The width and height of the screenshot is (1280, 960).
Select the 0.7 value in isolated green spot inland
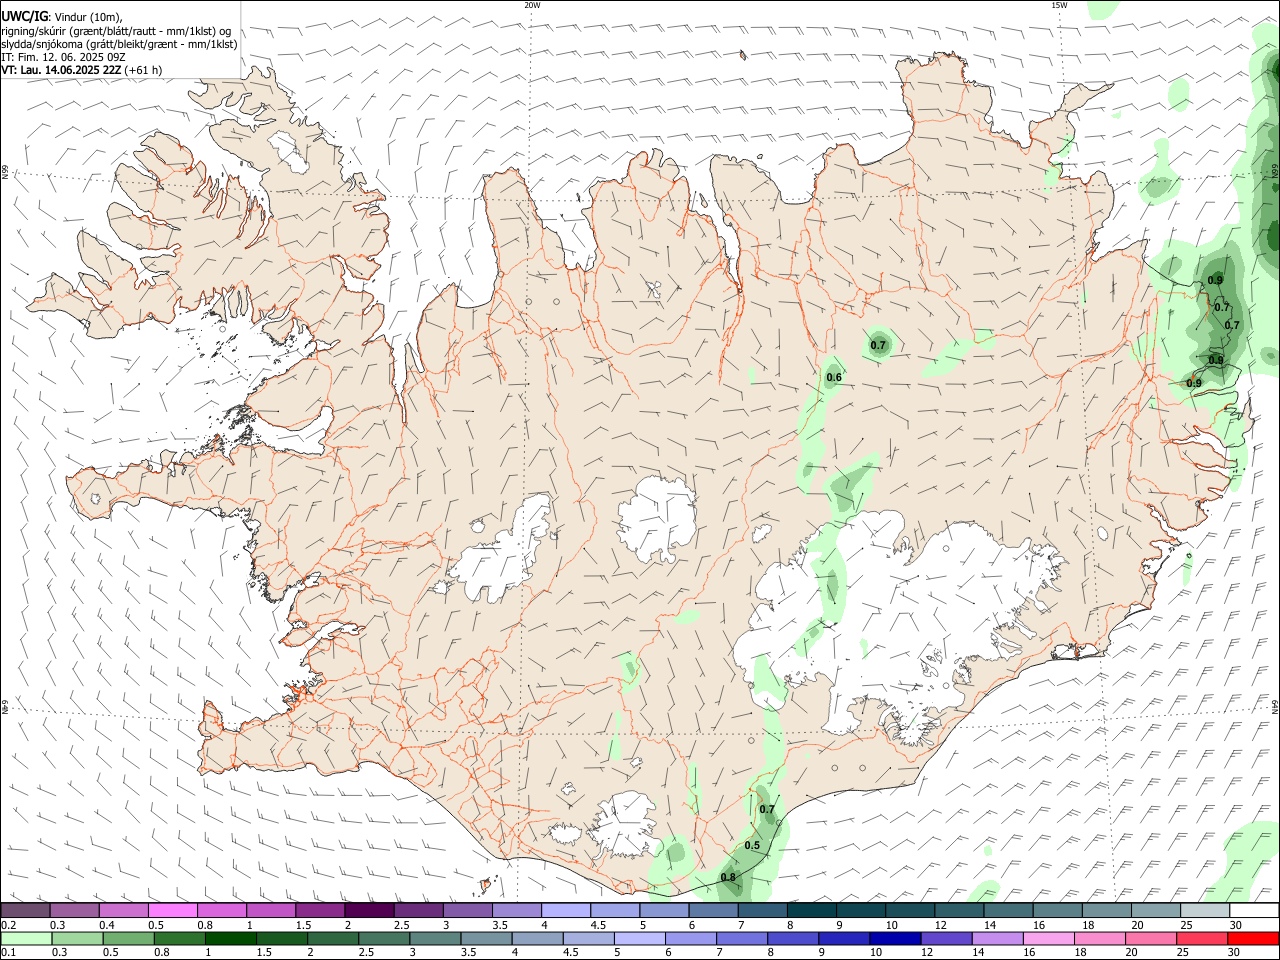(878, 345)
